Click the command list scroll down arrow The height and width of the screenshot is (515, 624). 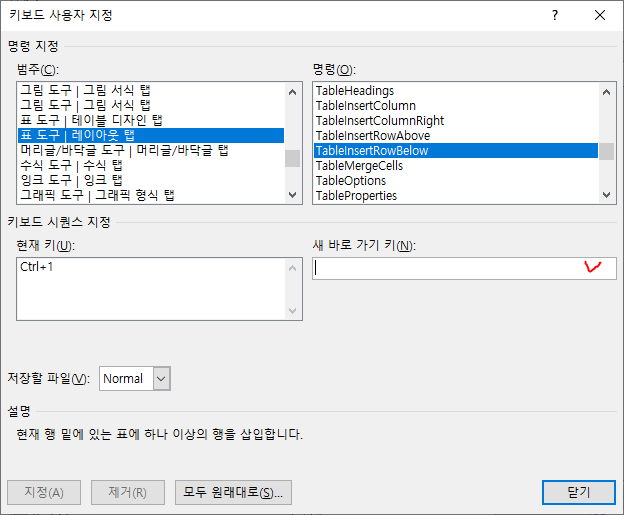[606, 195]
